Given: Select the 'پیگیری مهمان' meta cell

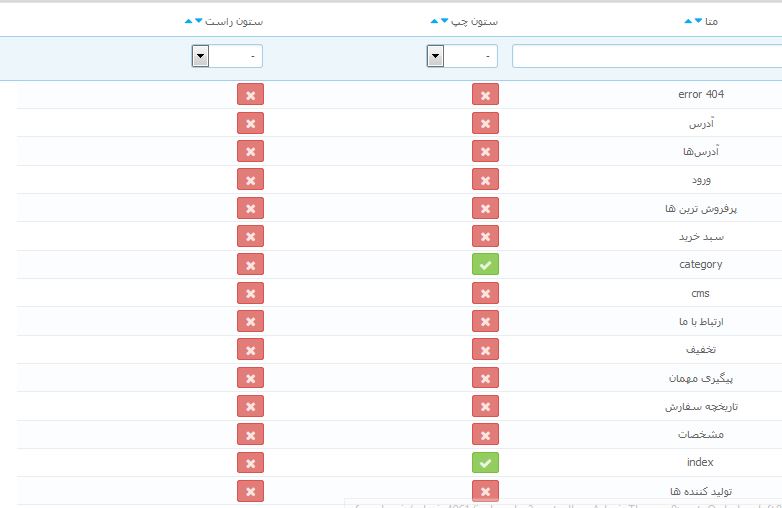Looking at the screenshot, I should (x=701, y=378).
